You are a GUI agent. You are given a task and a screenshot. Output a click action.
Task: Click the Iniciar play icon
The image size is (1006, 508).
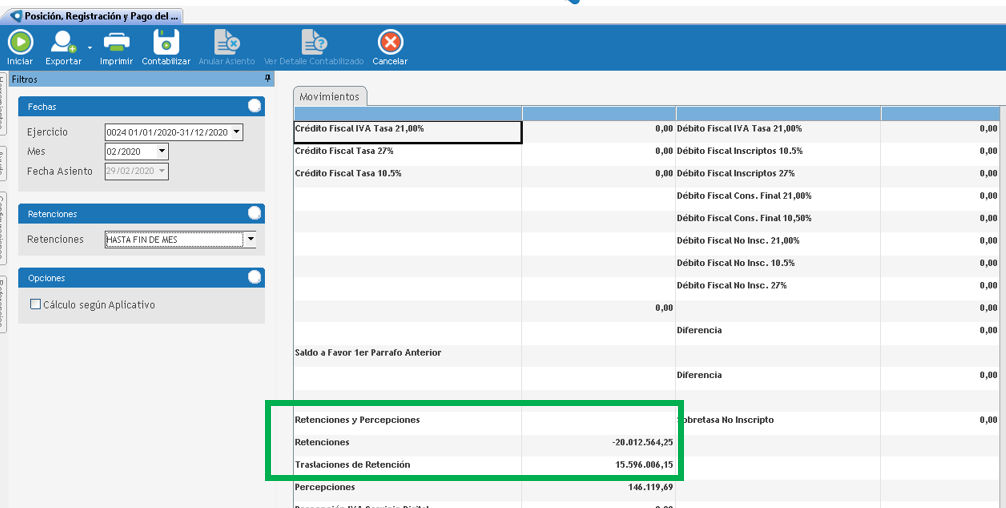pos(20,42)
